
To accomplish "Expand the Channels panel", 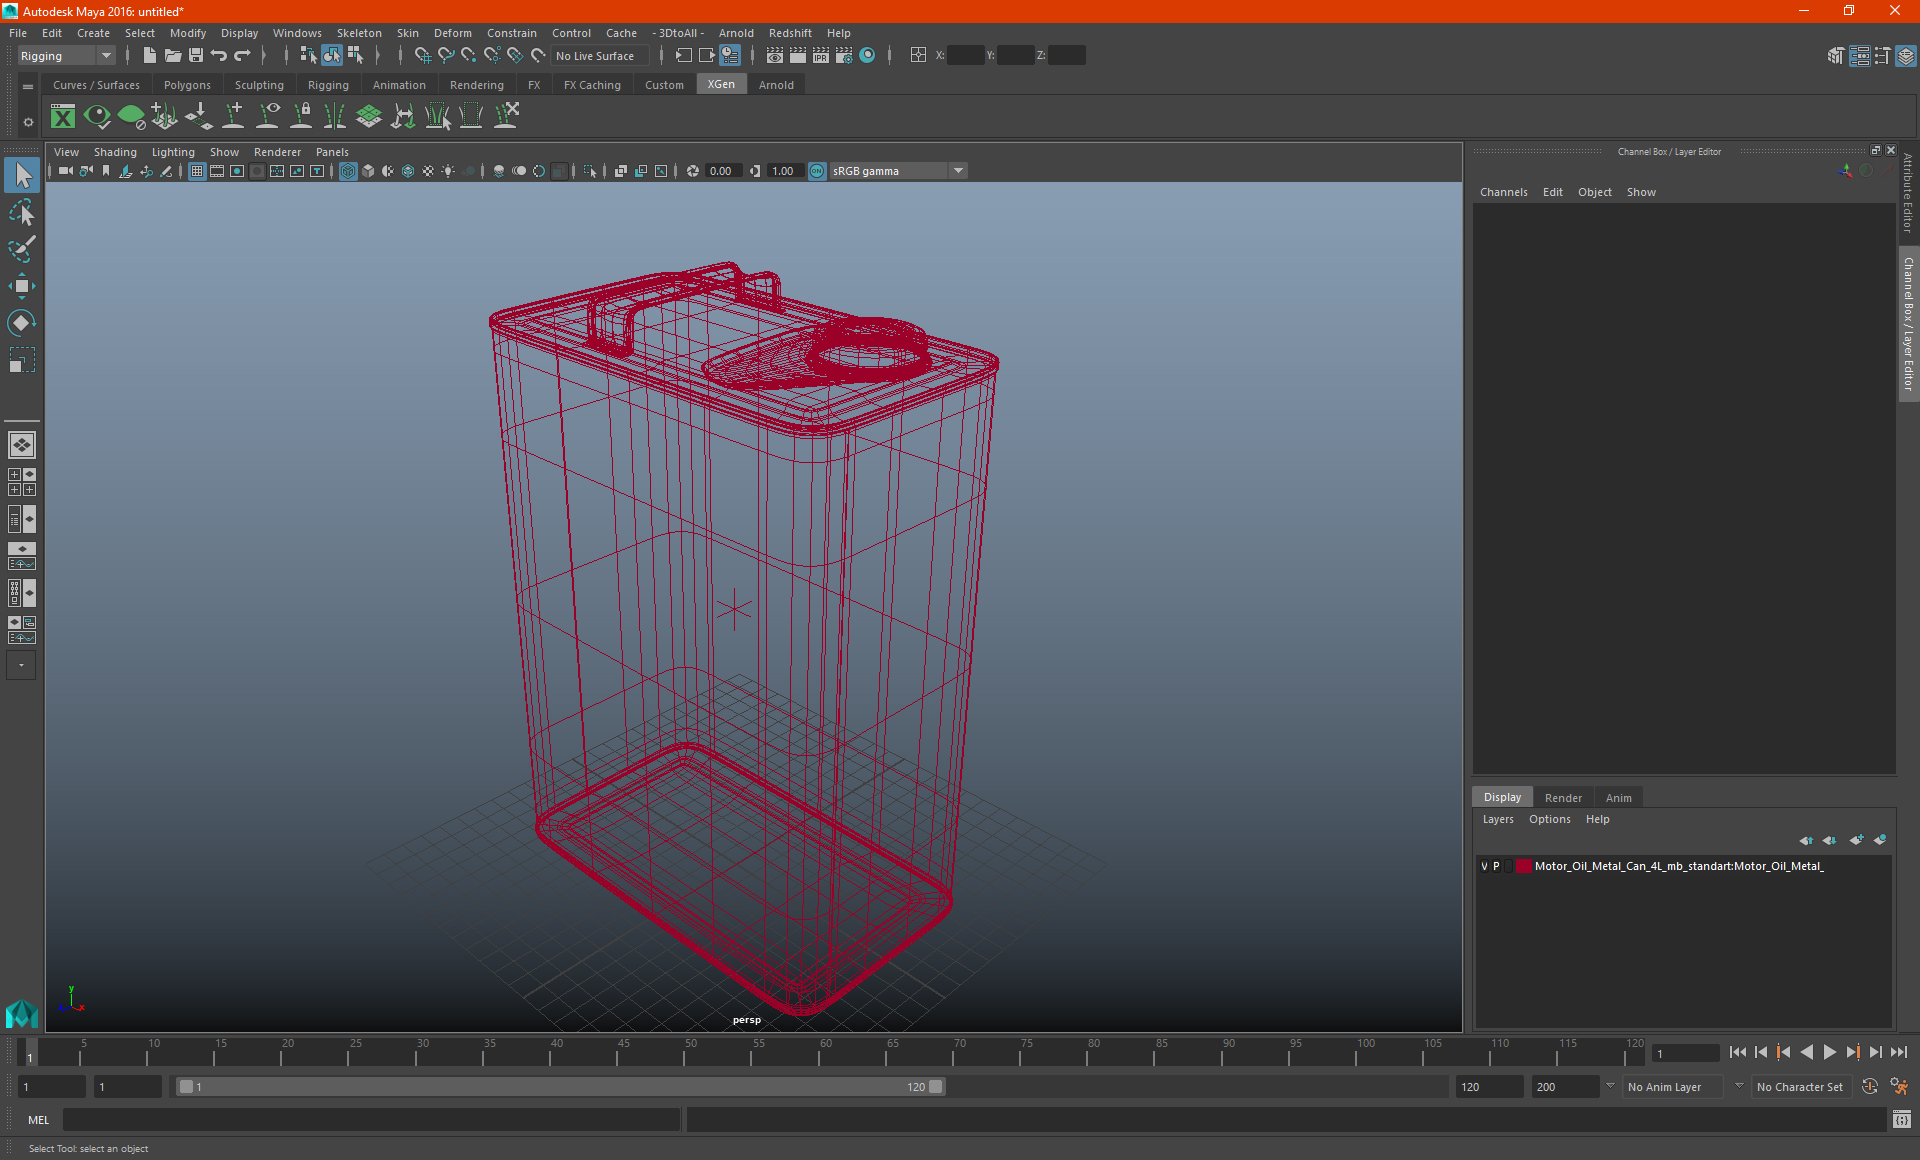I will pyautogui.click(x=1504, y=192).
